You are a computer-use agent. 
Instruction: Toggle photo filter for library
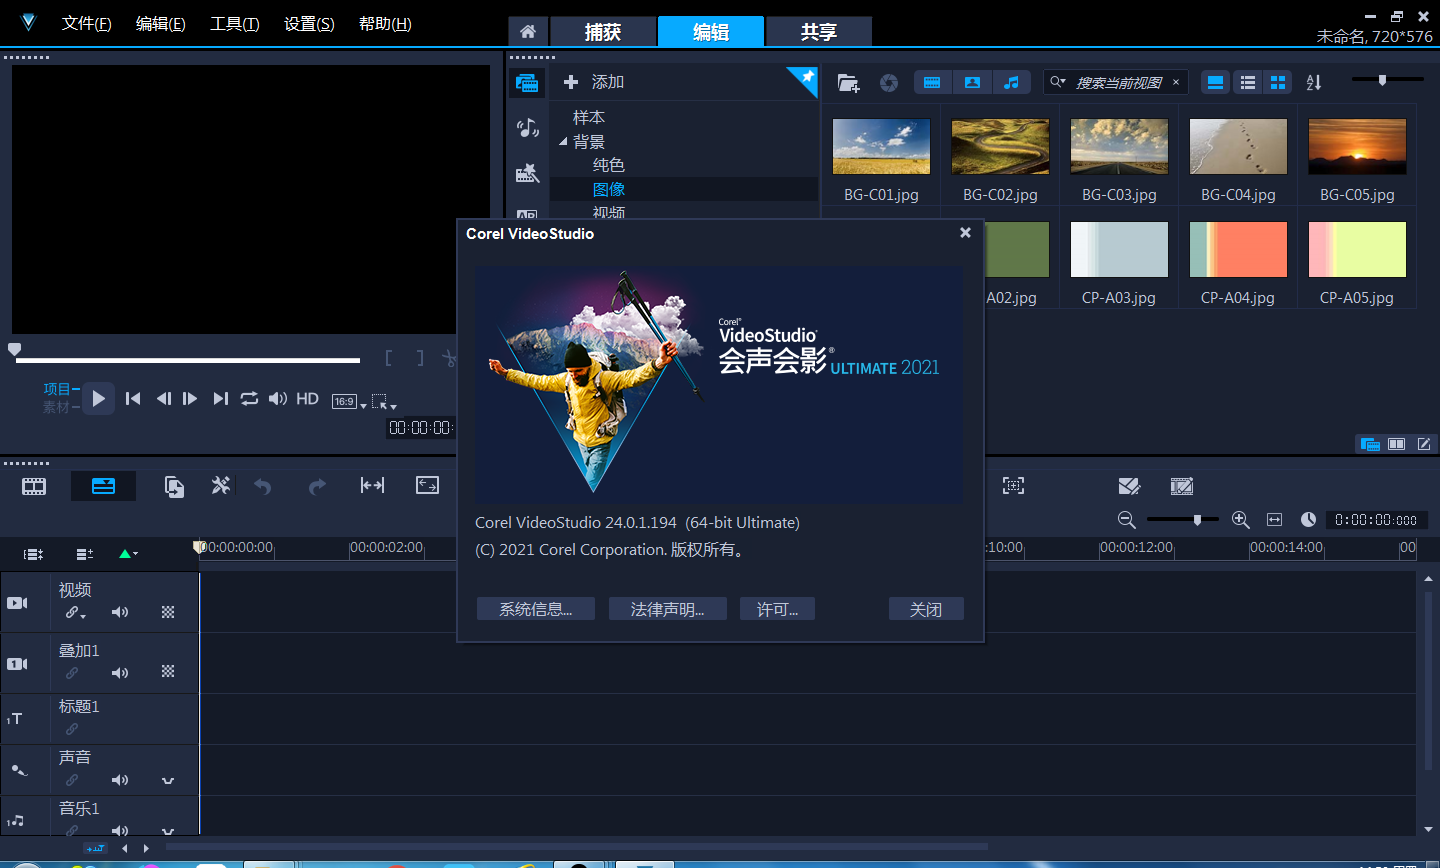point(972,83)
